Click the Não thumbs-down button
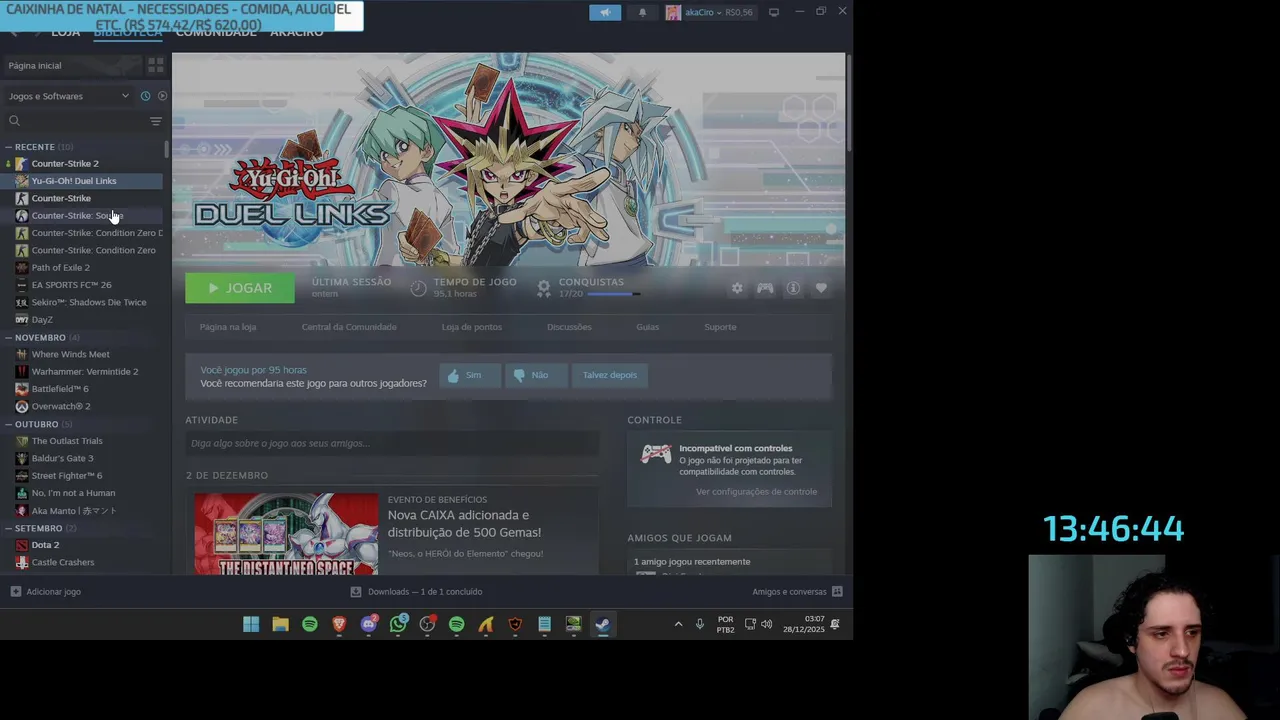Screen dimensions: 1280x720 pos(536,375)
